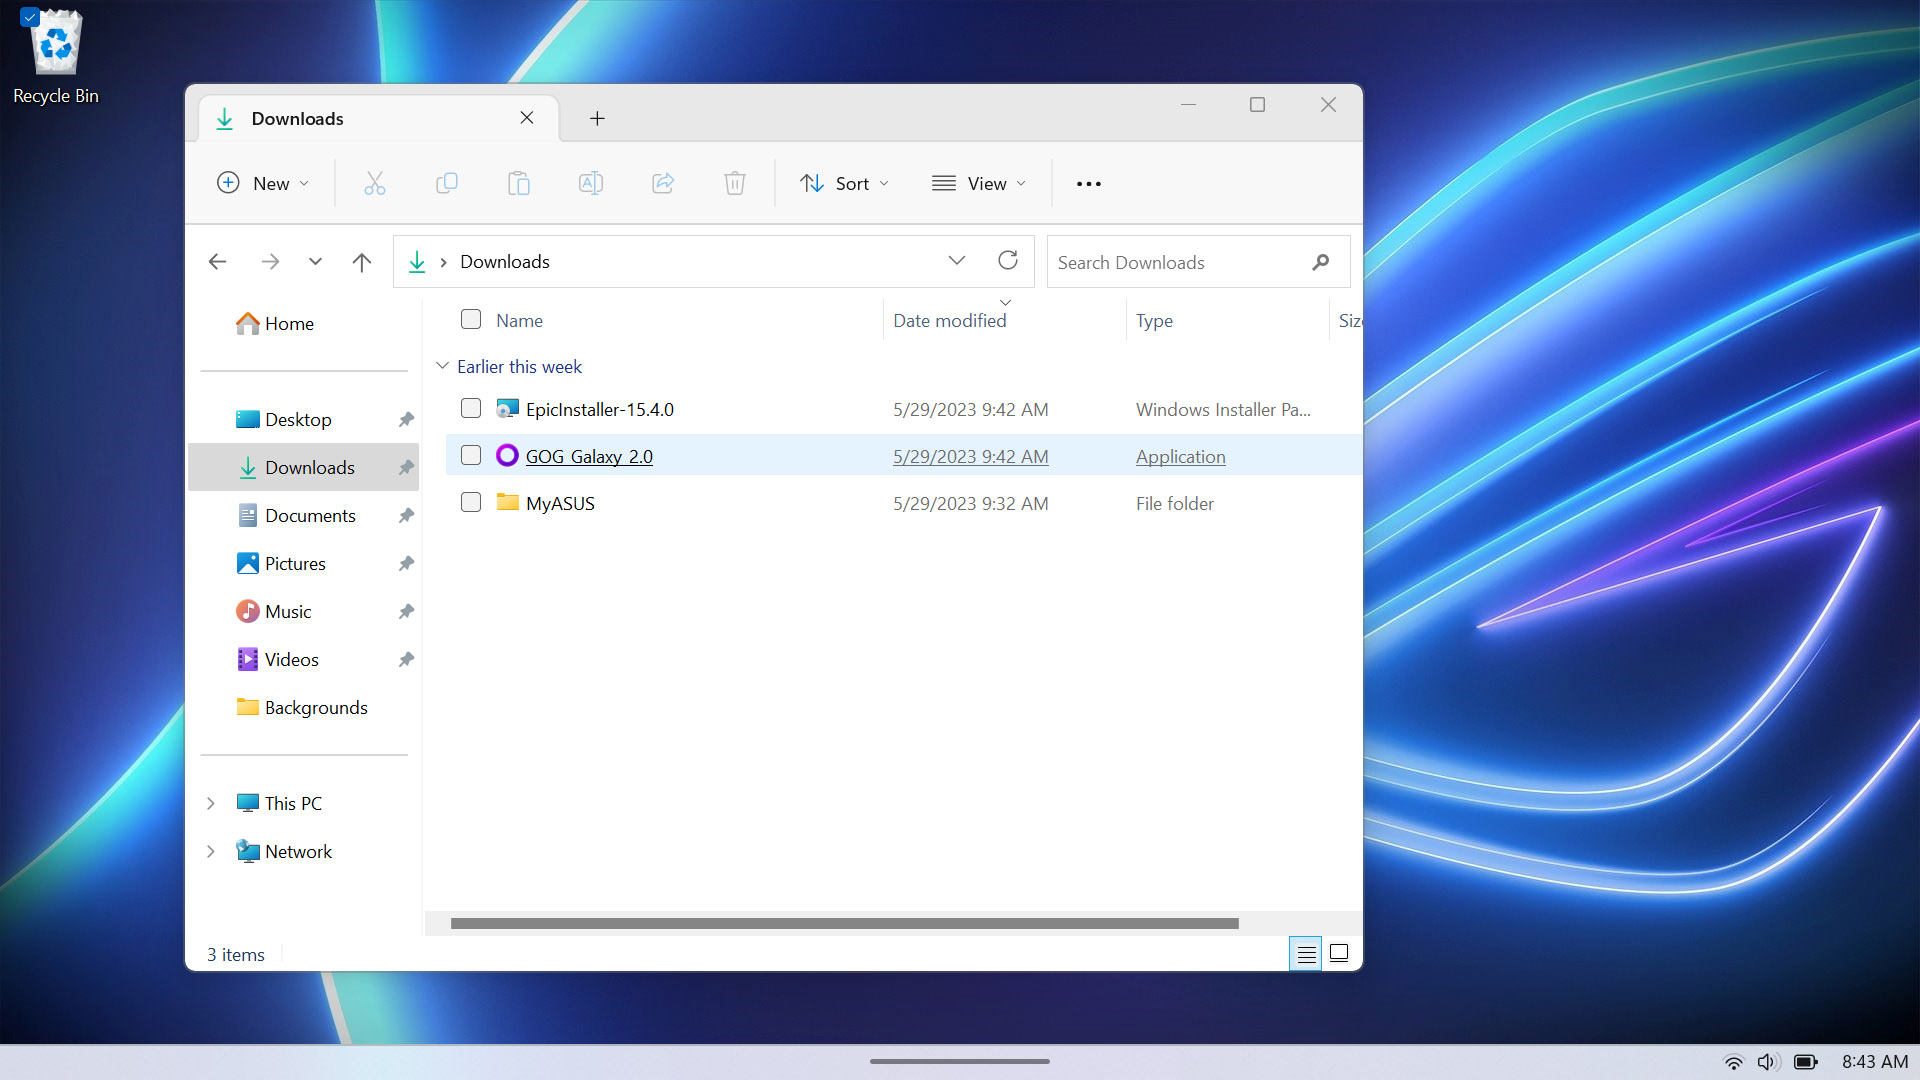Viewport: 1920px width, 1080px height.
Task: Click the Copy icon in toolbar
Action: pos(446,183)
